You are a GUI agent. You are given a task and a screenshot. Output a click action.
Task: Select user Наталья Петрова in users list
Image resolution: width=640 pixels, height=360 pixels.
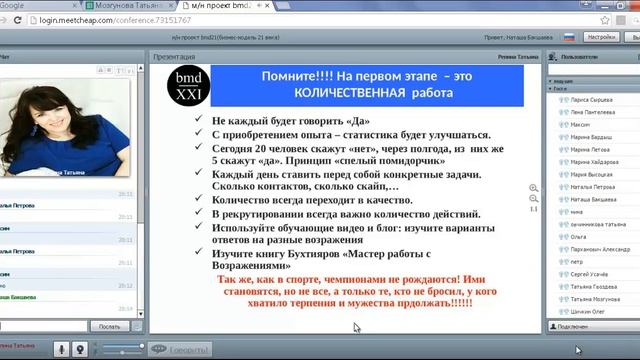593,187
